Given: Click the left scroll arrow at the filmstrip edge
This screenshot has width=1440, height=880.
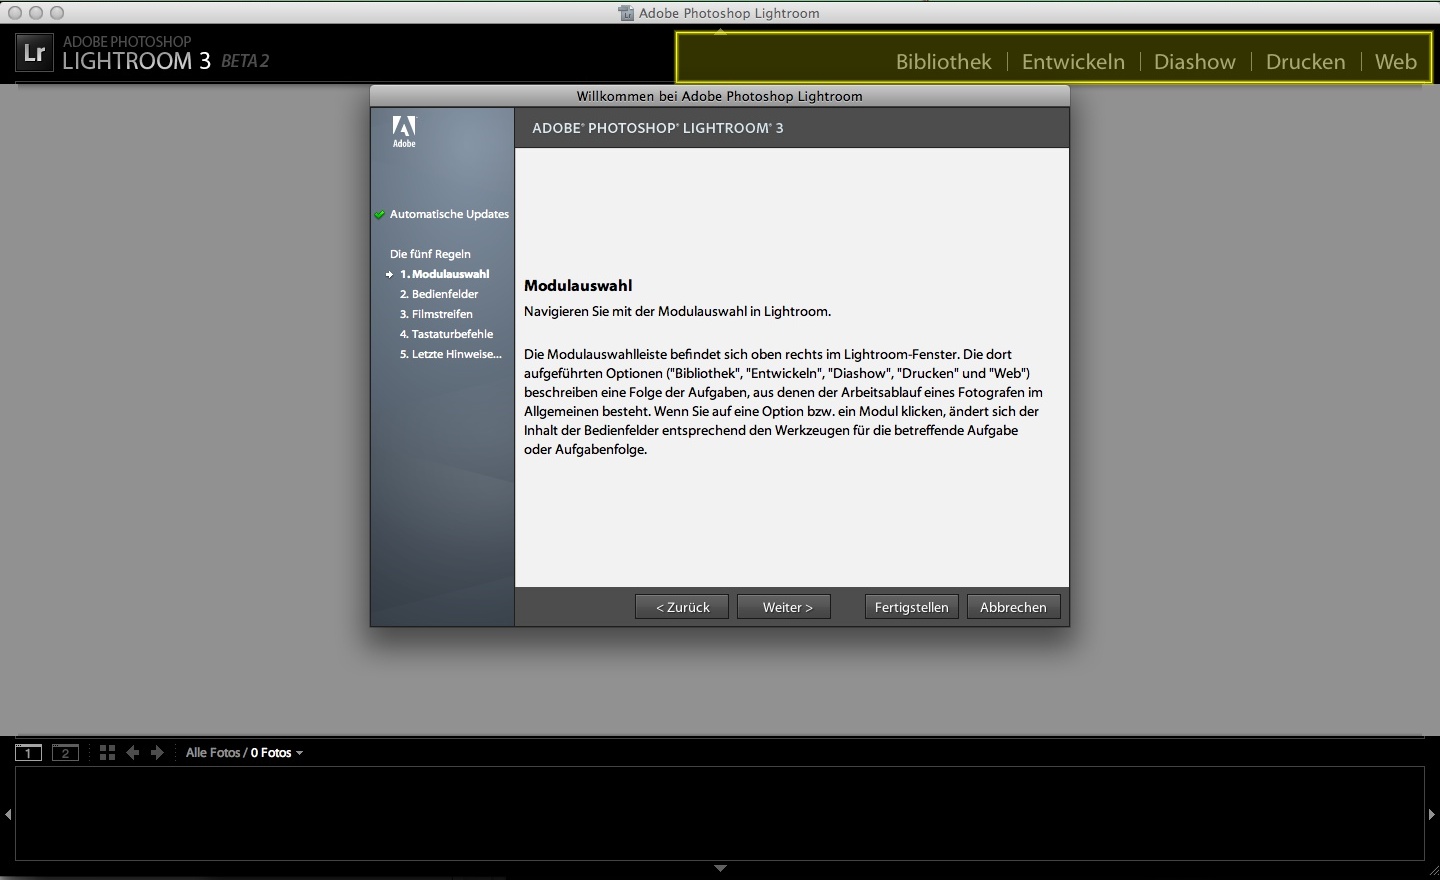Looking at the screenshot, I should [7, 813].
